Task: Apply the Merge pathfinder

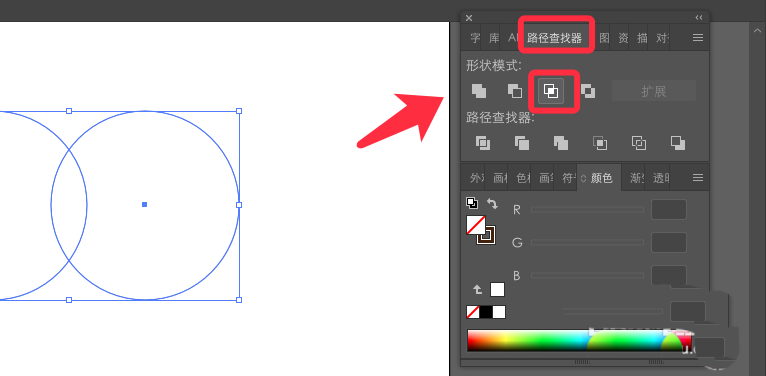Action: (561, 143)
